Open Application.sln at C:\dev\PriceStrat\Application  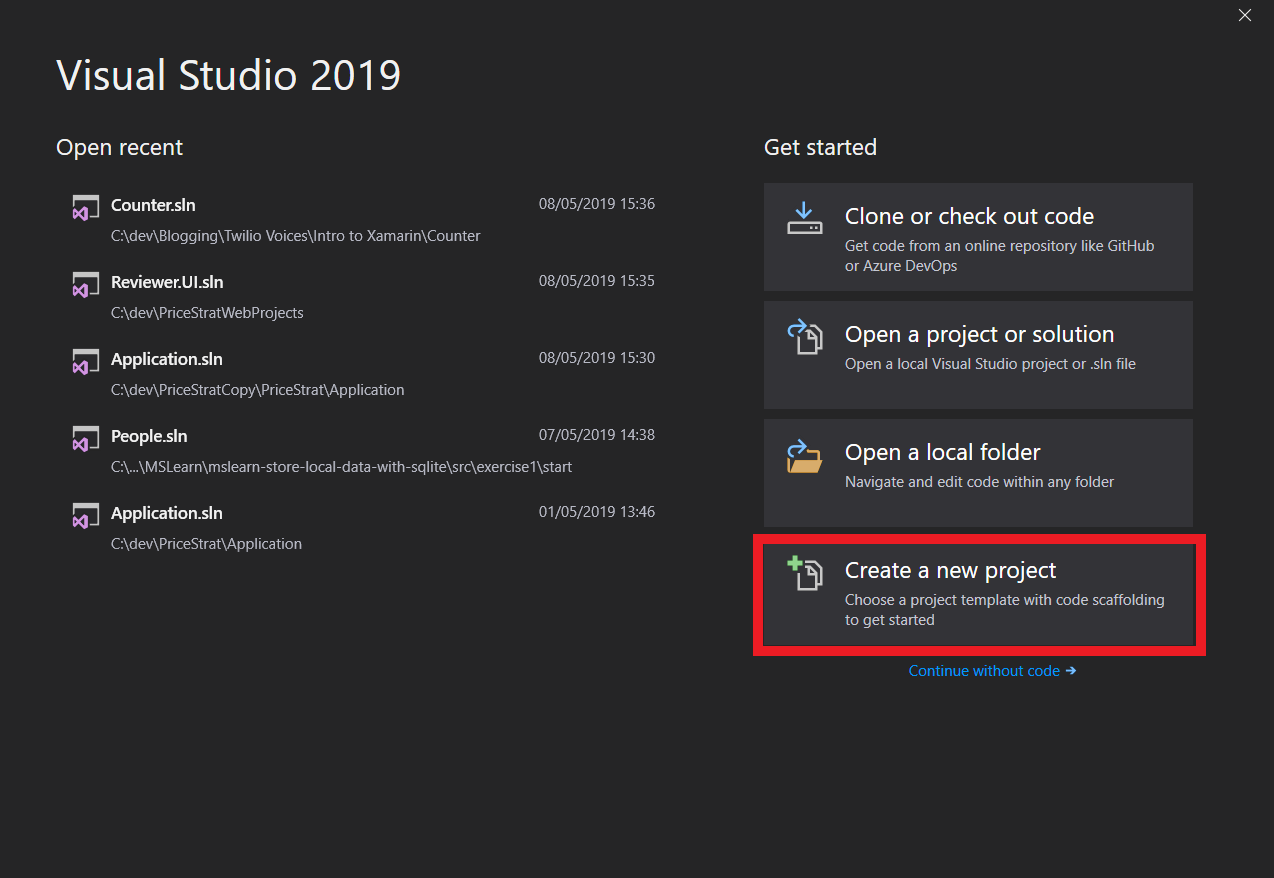[x=364, y=528]
